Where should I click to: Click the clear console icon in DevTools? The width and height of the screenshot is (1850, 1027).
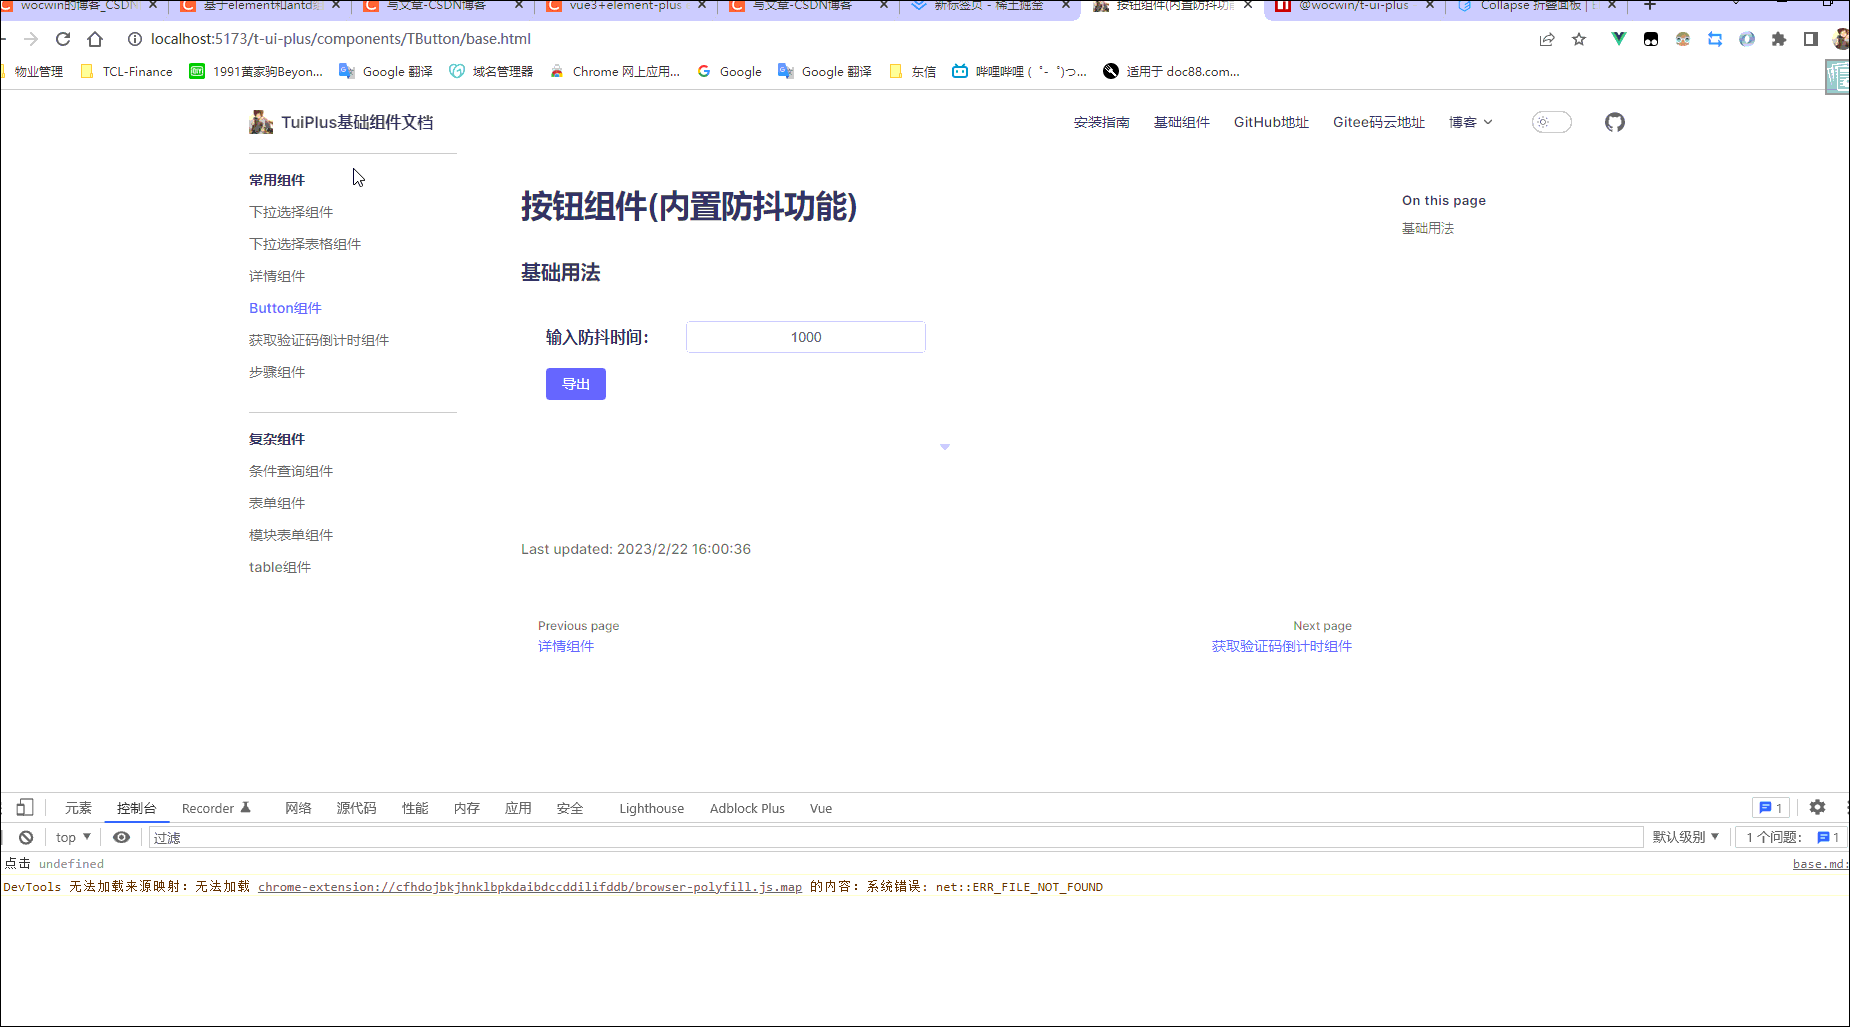26,837
